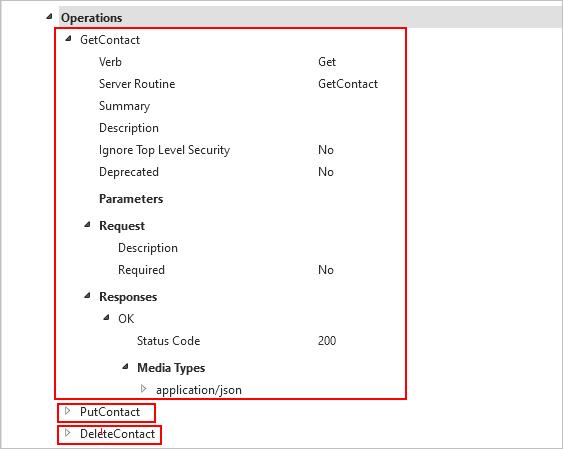The height and width of the screenshot is (449, 563).
Task: Expand the application/json media type
Action: point(144,389)
